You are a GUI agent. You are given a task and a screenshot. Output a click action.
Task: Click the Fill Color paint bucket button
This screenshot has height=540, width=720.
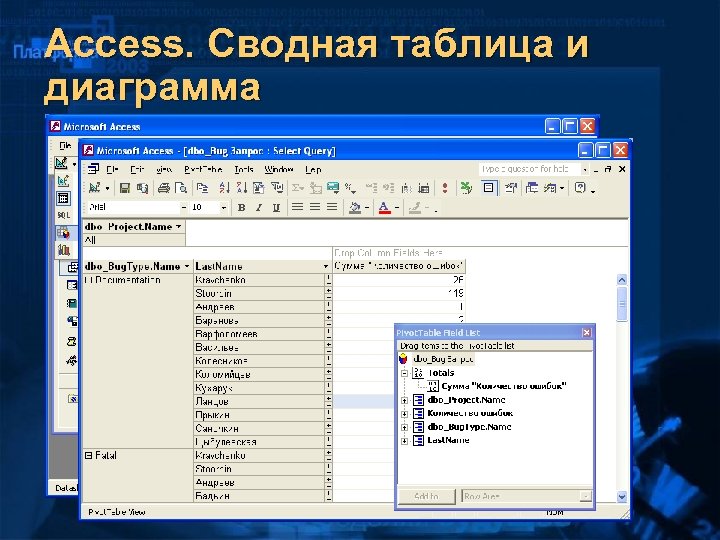(354, 208)
